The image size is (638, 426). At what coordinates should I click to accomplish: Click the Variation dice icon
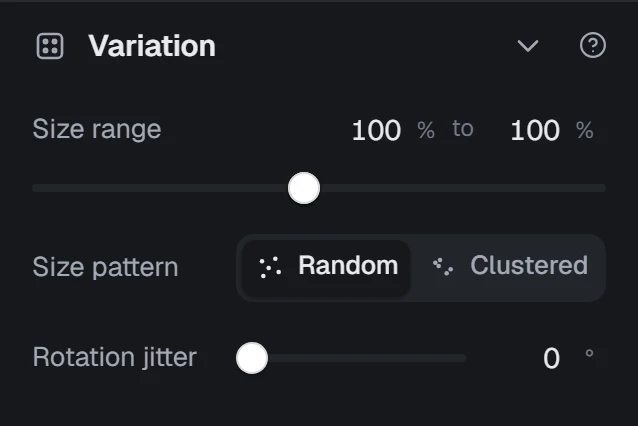click(50, 46)
